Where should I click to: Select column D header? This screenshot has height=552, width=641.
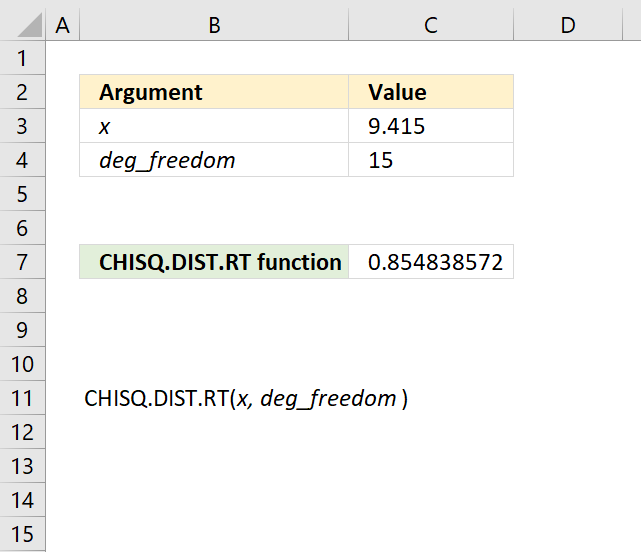[568, 25]
